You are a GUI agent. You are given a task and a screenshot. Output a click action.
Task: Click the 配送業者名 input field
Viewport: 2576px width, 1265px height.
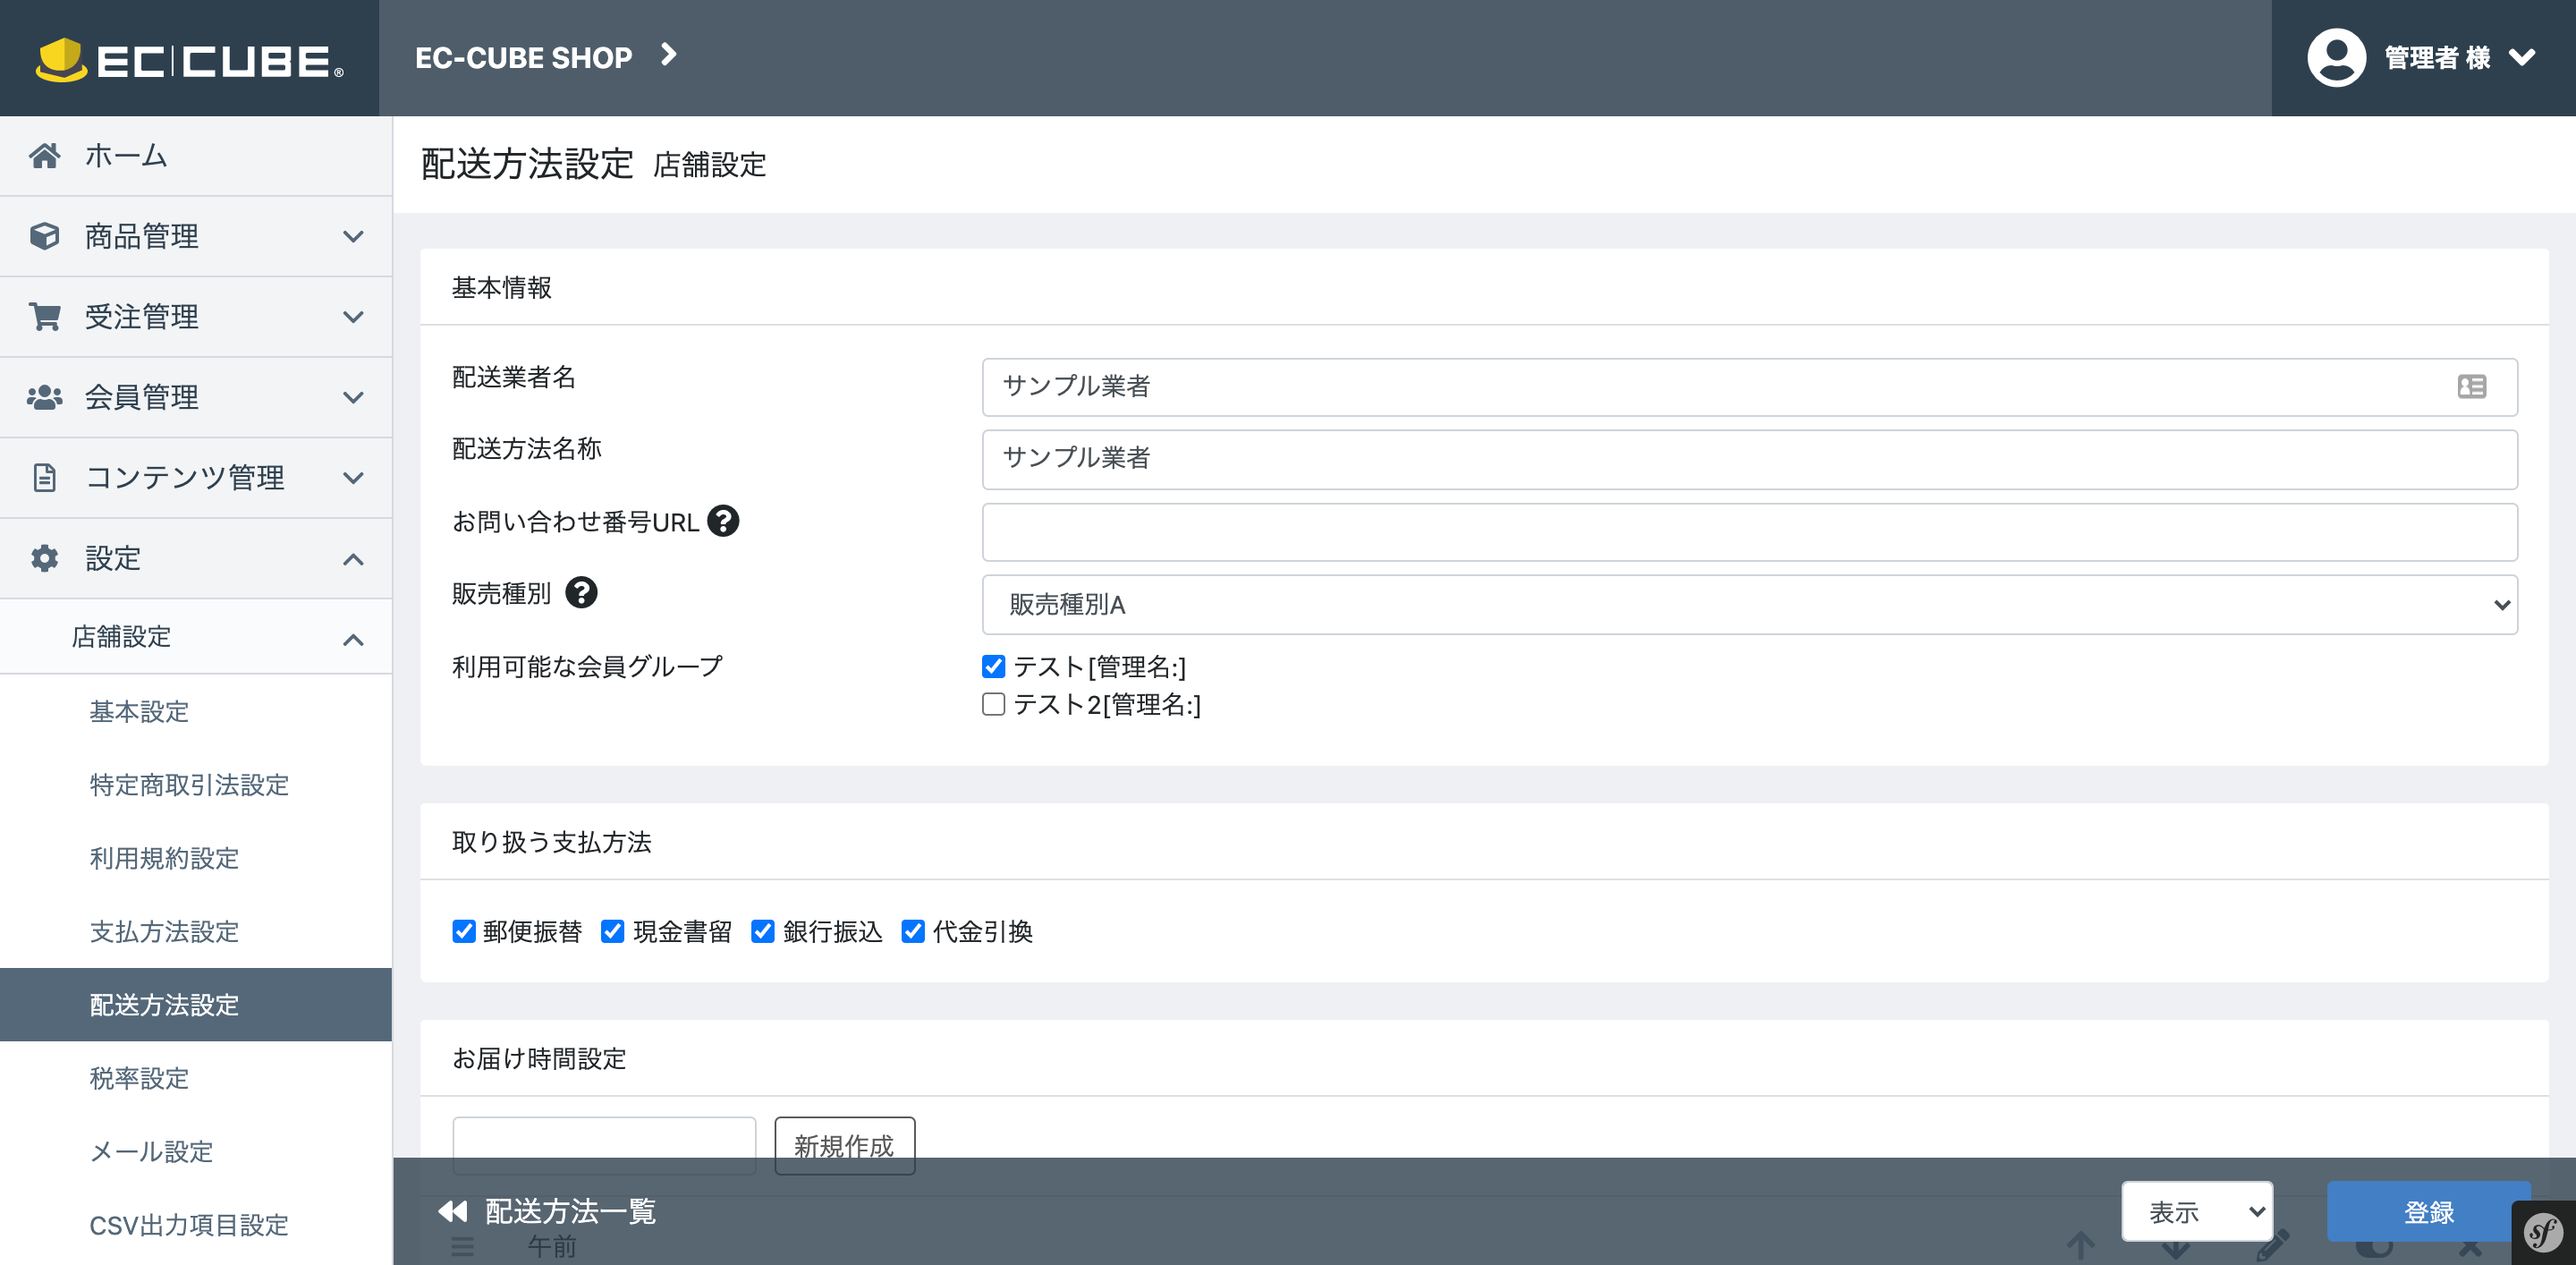[1749, 386]
